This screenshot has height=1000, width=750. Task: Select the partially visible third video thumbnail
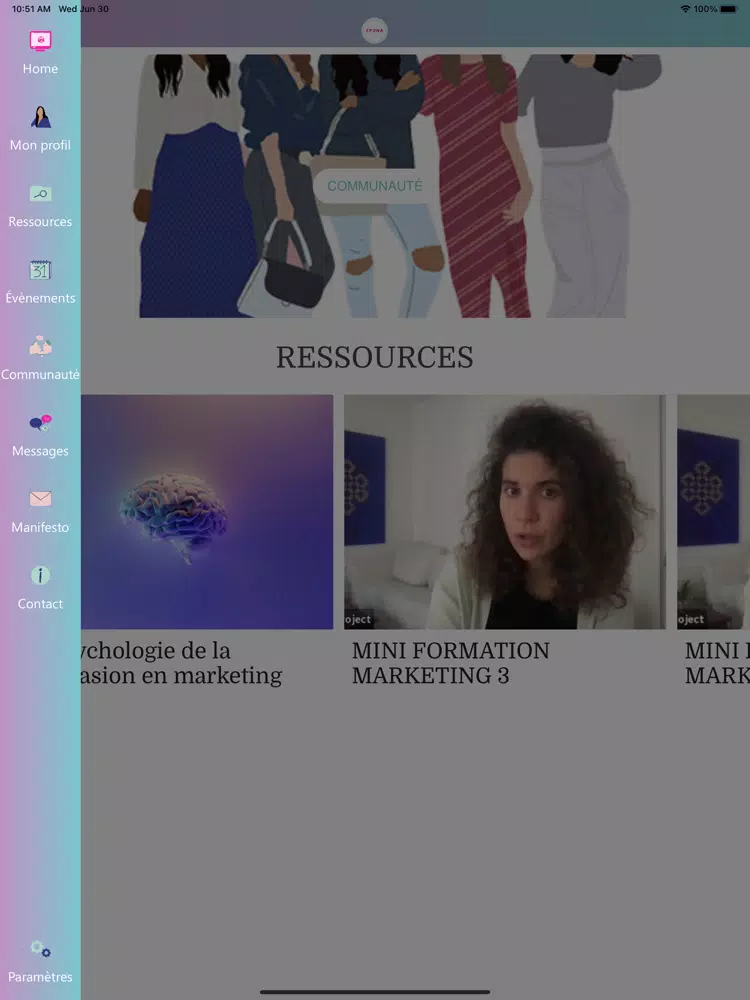[713, 511]
